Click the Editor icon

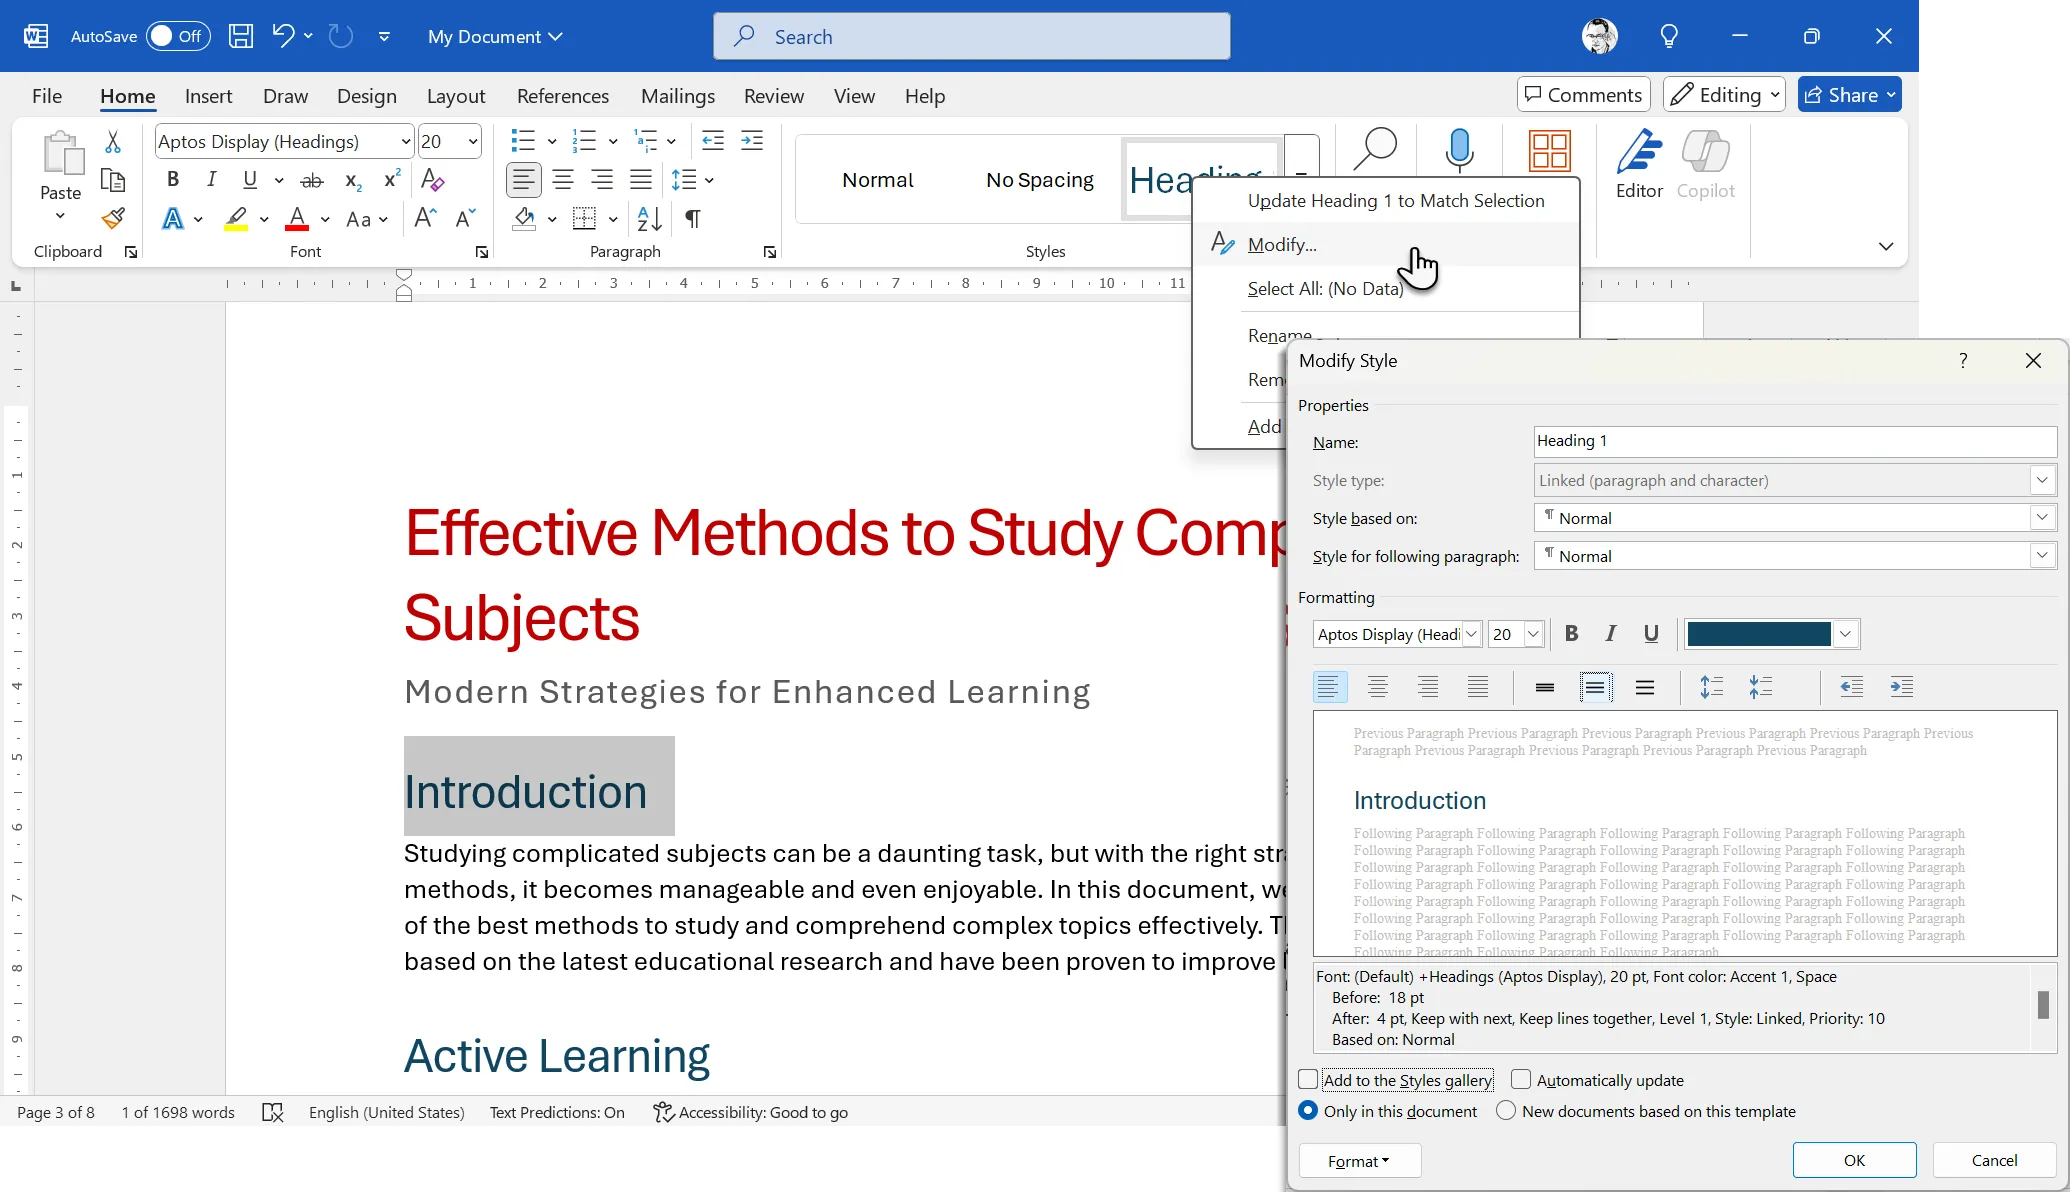pos(1639,165)
